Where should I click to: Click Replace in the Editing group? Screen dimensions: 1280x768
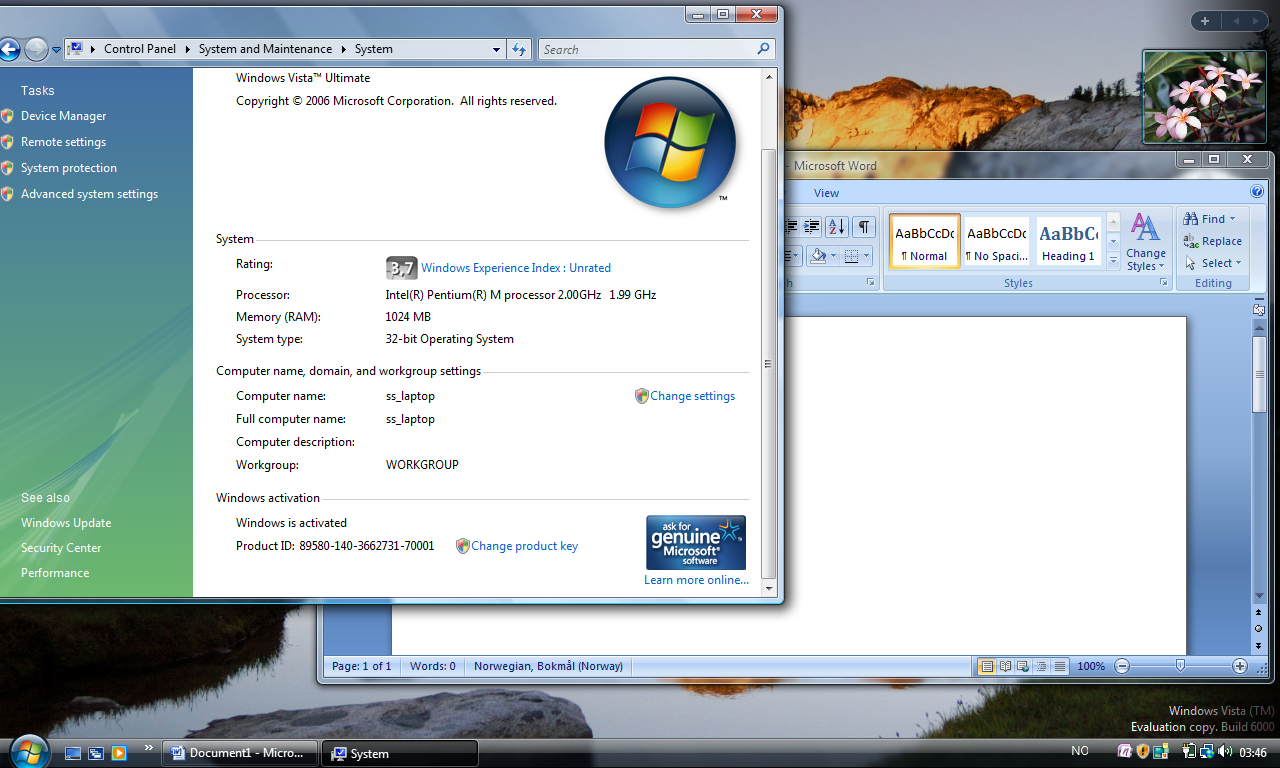(x=1212, y=241)
